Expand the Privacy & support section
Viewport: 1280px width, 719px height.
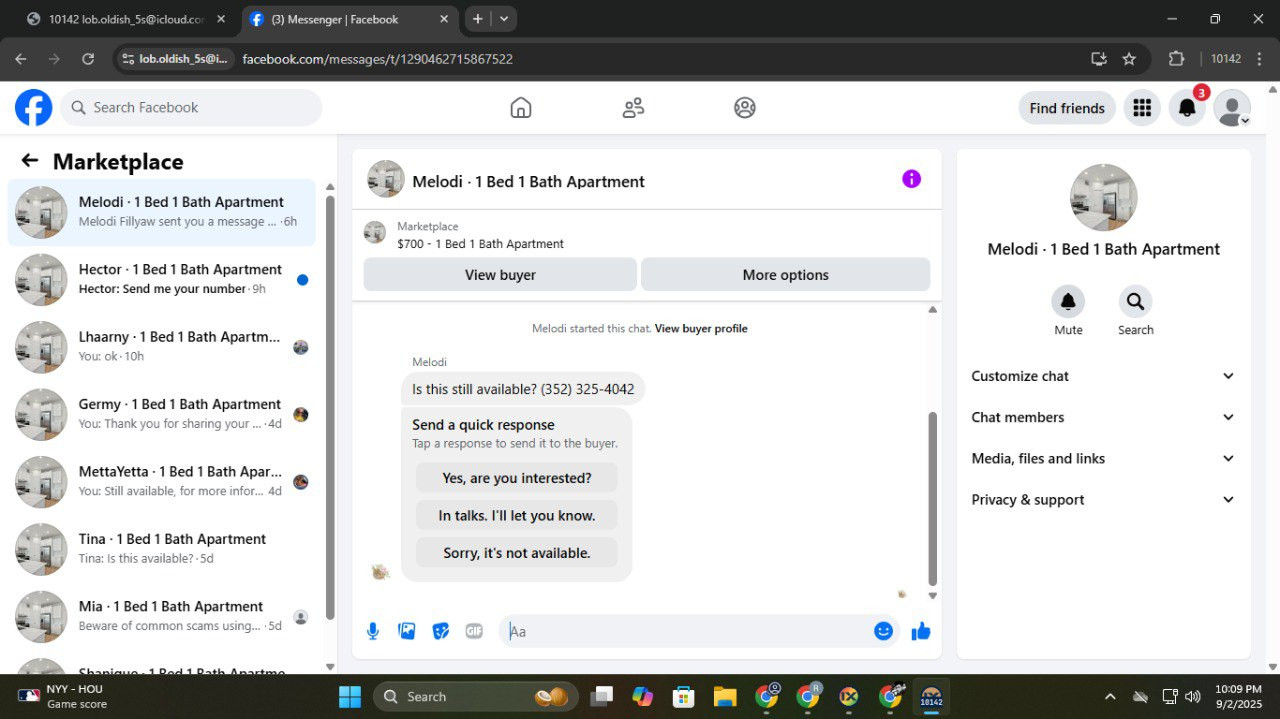(1104, 500)
